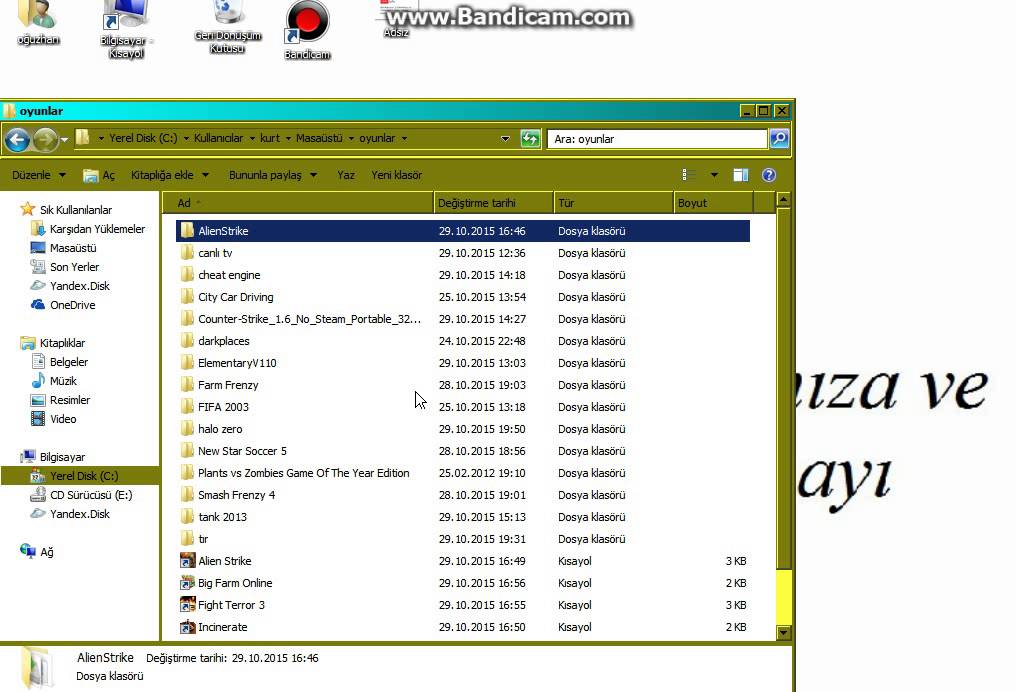The image size is (1016, 692).
Task: Select the 'tır' folder
Action: coord(463,539)
